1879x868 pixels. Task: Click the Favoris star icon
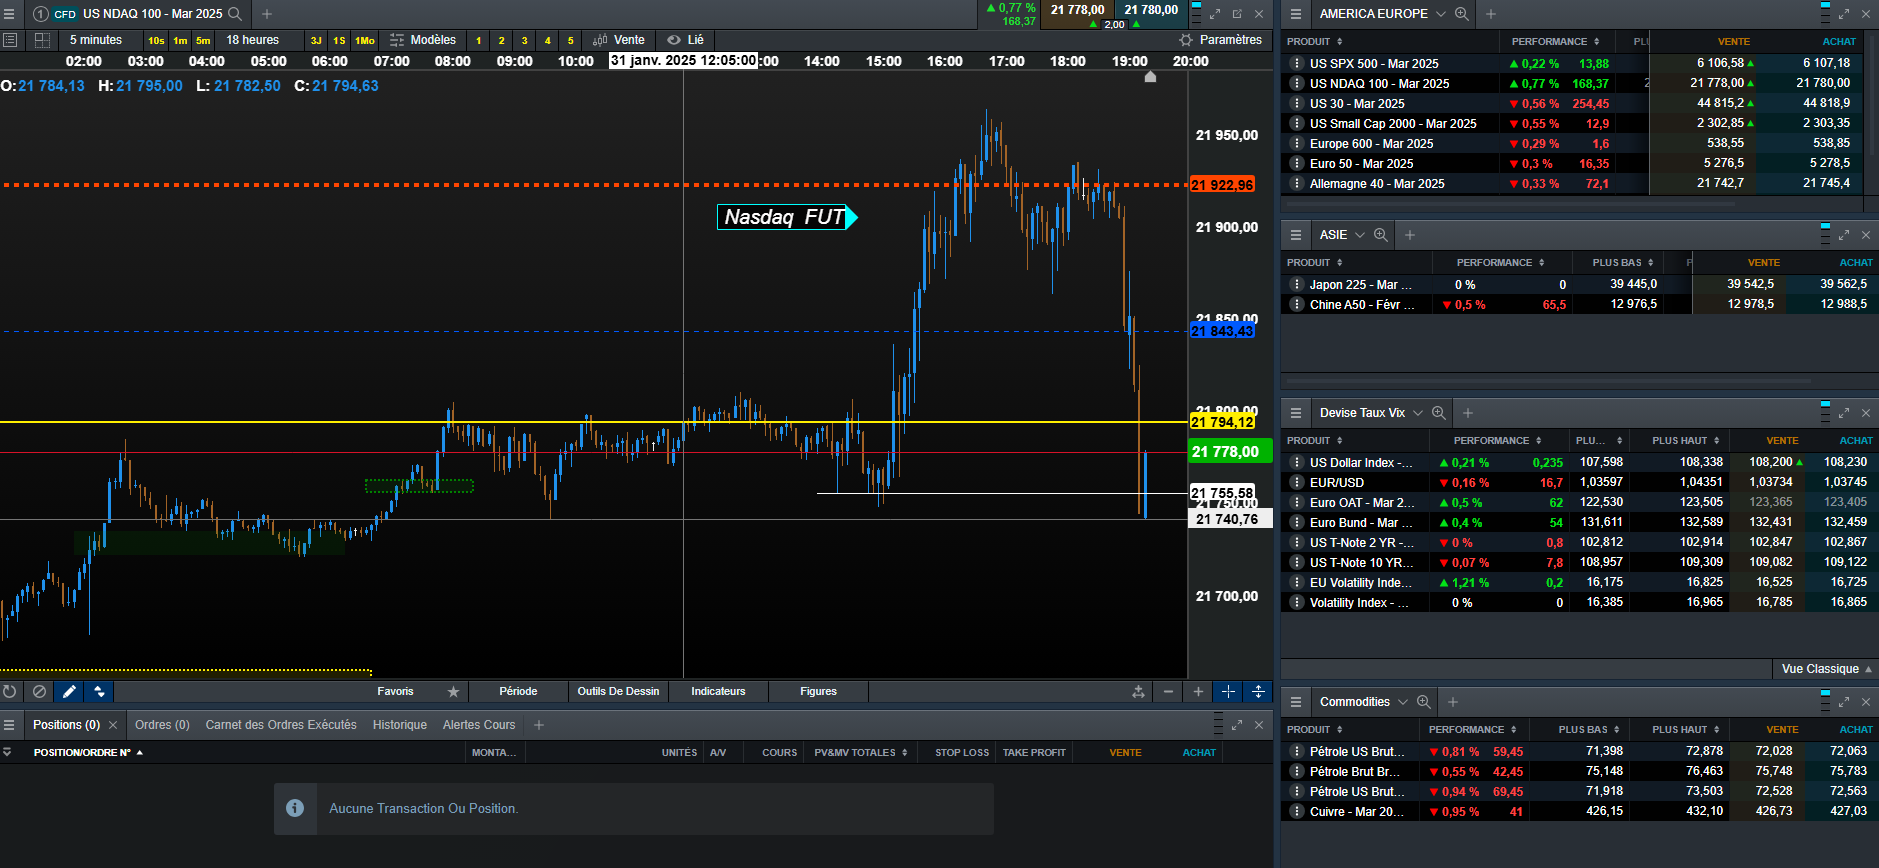coord(453,692)
